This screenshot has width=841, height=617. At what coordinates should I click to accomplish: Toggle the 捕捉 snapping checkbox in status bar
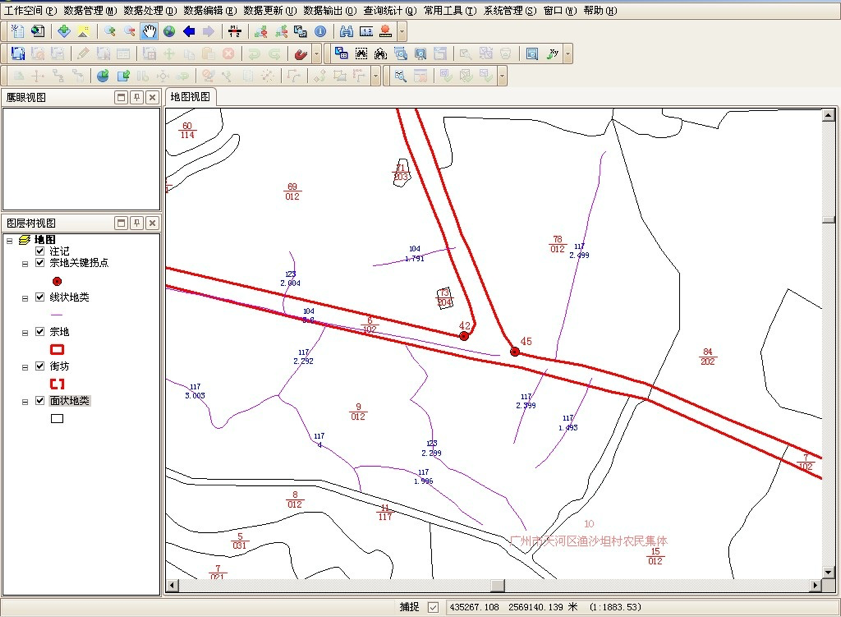[433, 607]
